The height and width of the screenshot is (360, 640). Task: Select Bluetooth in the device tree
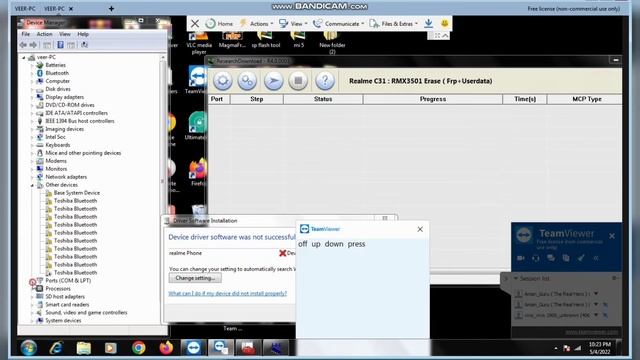pos(57,73)
